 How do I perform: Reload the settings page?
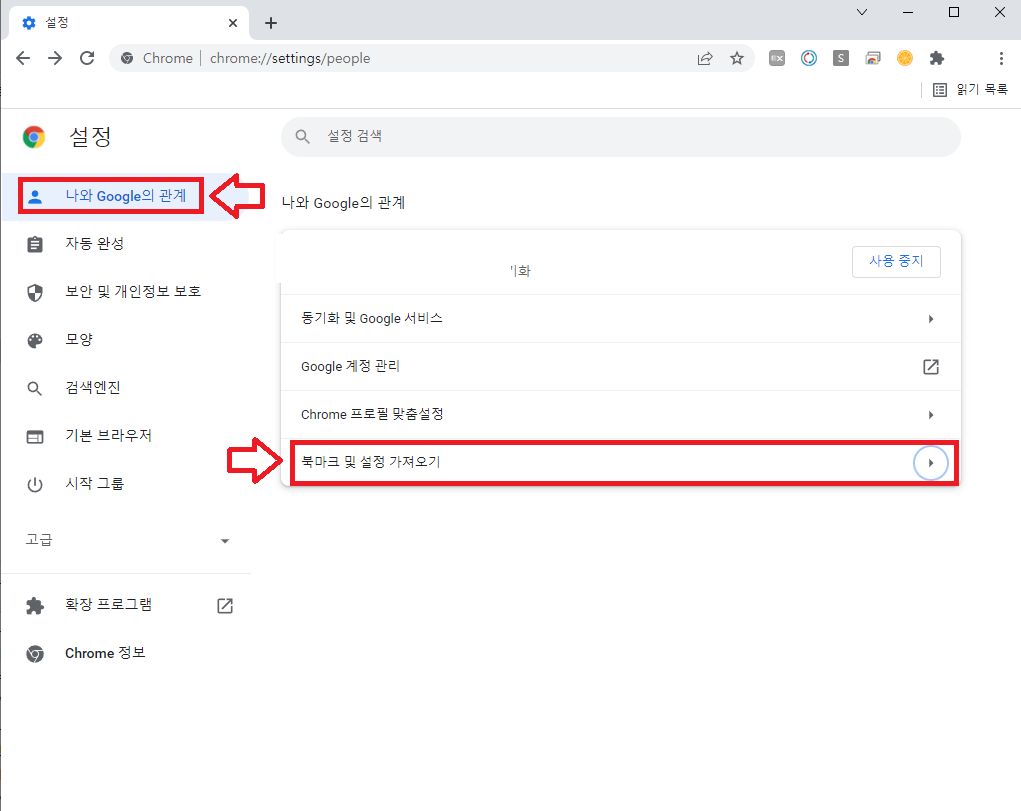87,58
